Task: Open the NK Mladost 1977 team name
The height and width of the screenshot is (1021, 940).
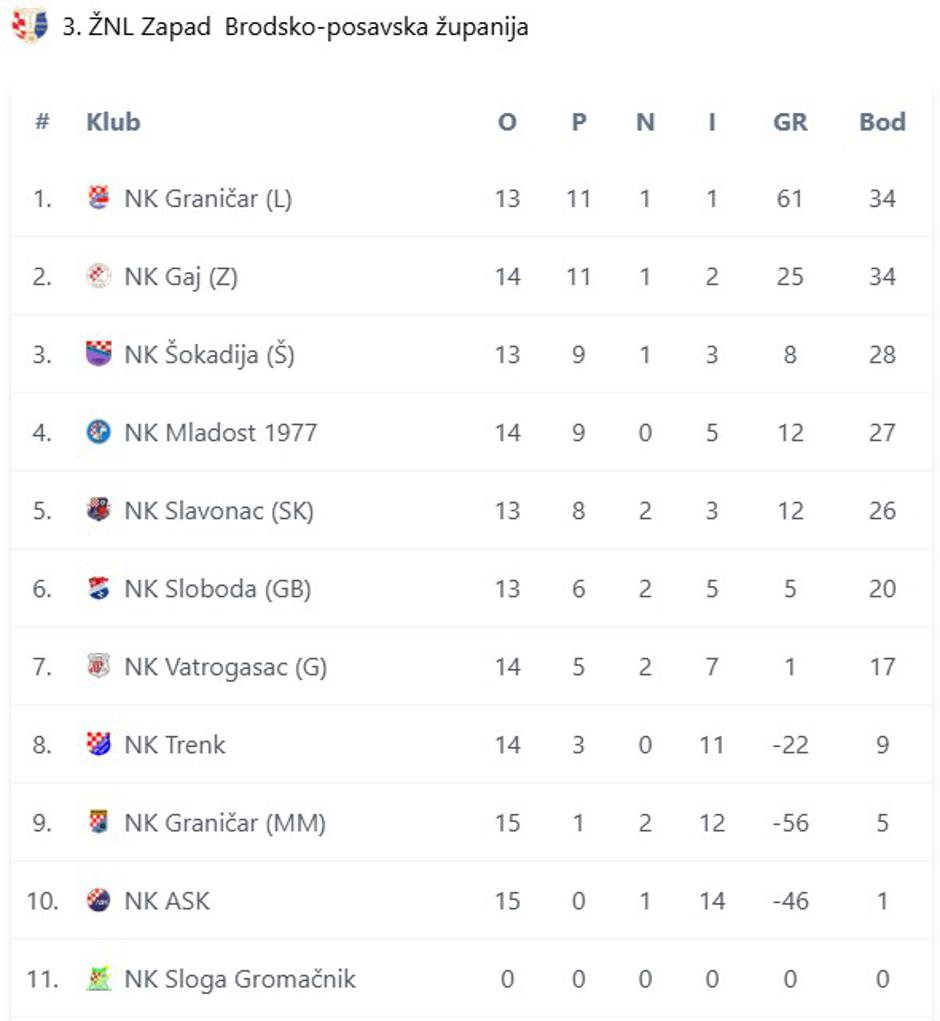Action: pyautogui.click(x=220, y=432)
